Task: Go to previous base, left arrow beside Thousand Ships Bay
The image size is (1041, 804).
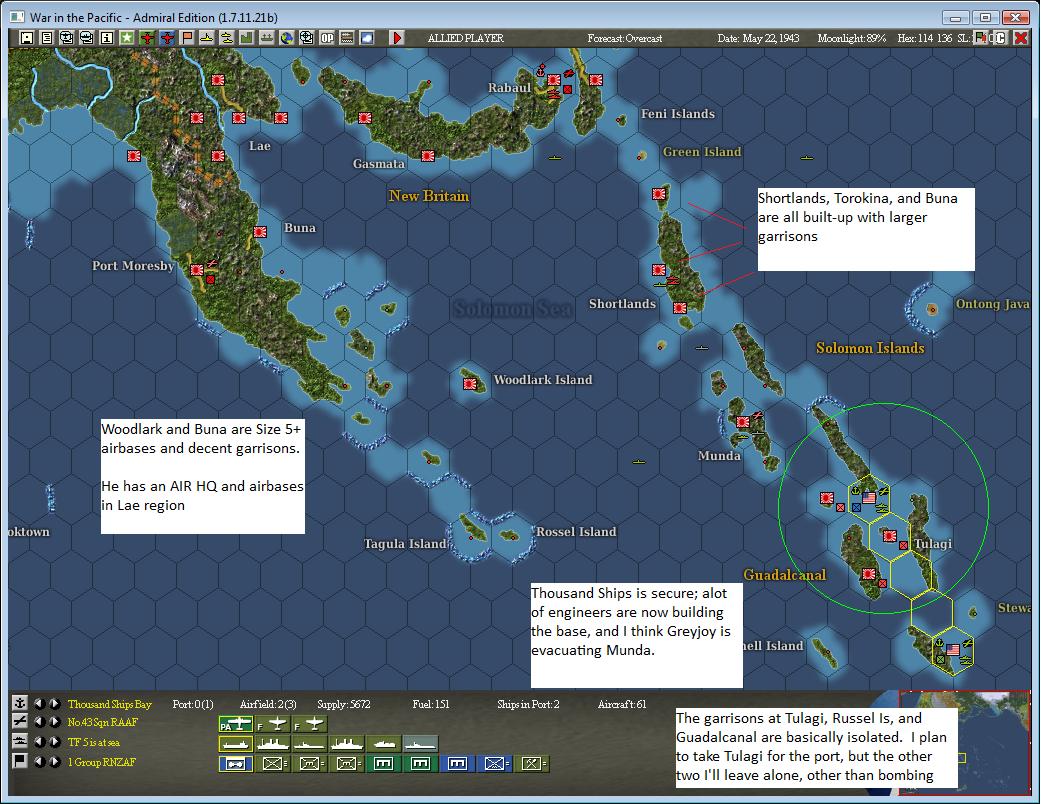Action: [x=40, y=704]
